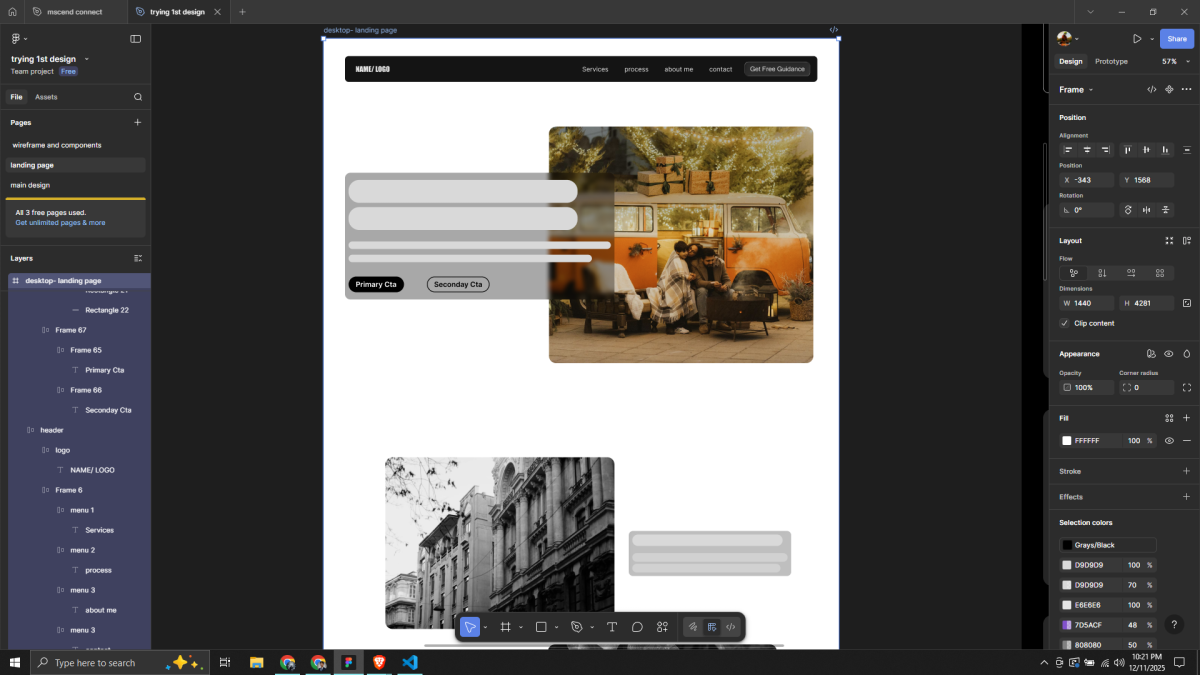This screenshot has height=675, width=1200.
Task: Expand the rectangle shape tools dropdown
Action: (557, 627)
